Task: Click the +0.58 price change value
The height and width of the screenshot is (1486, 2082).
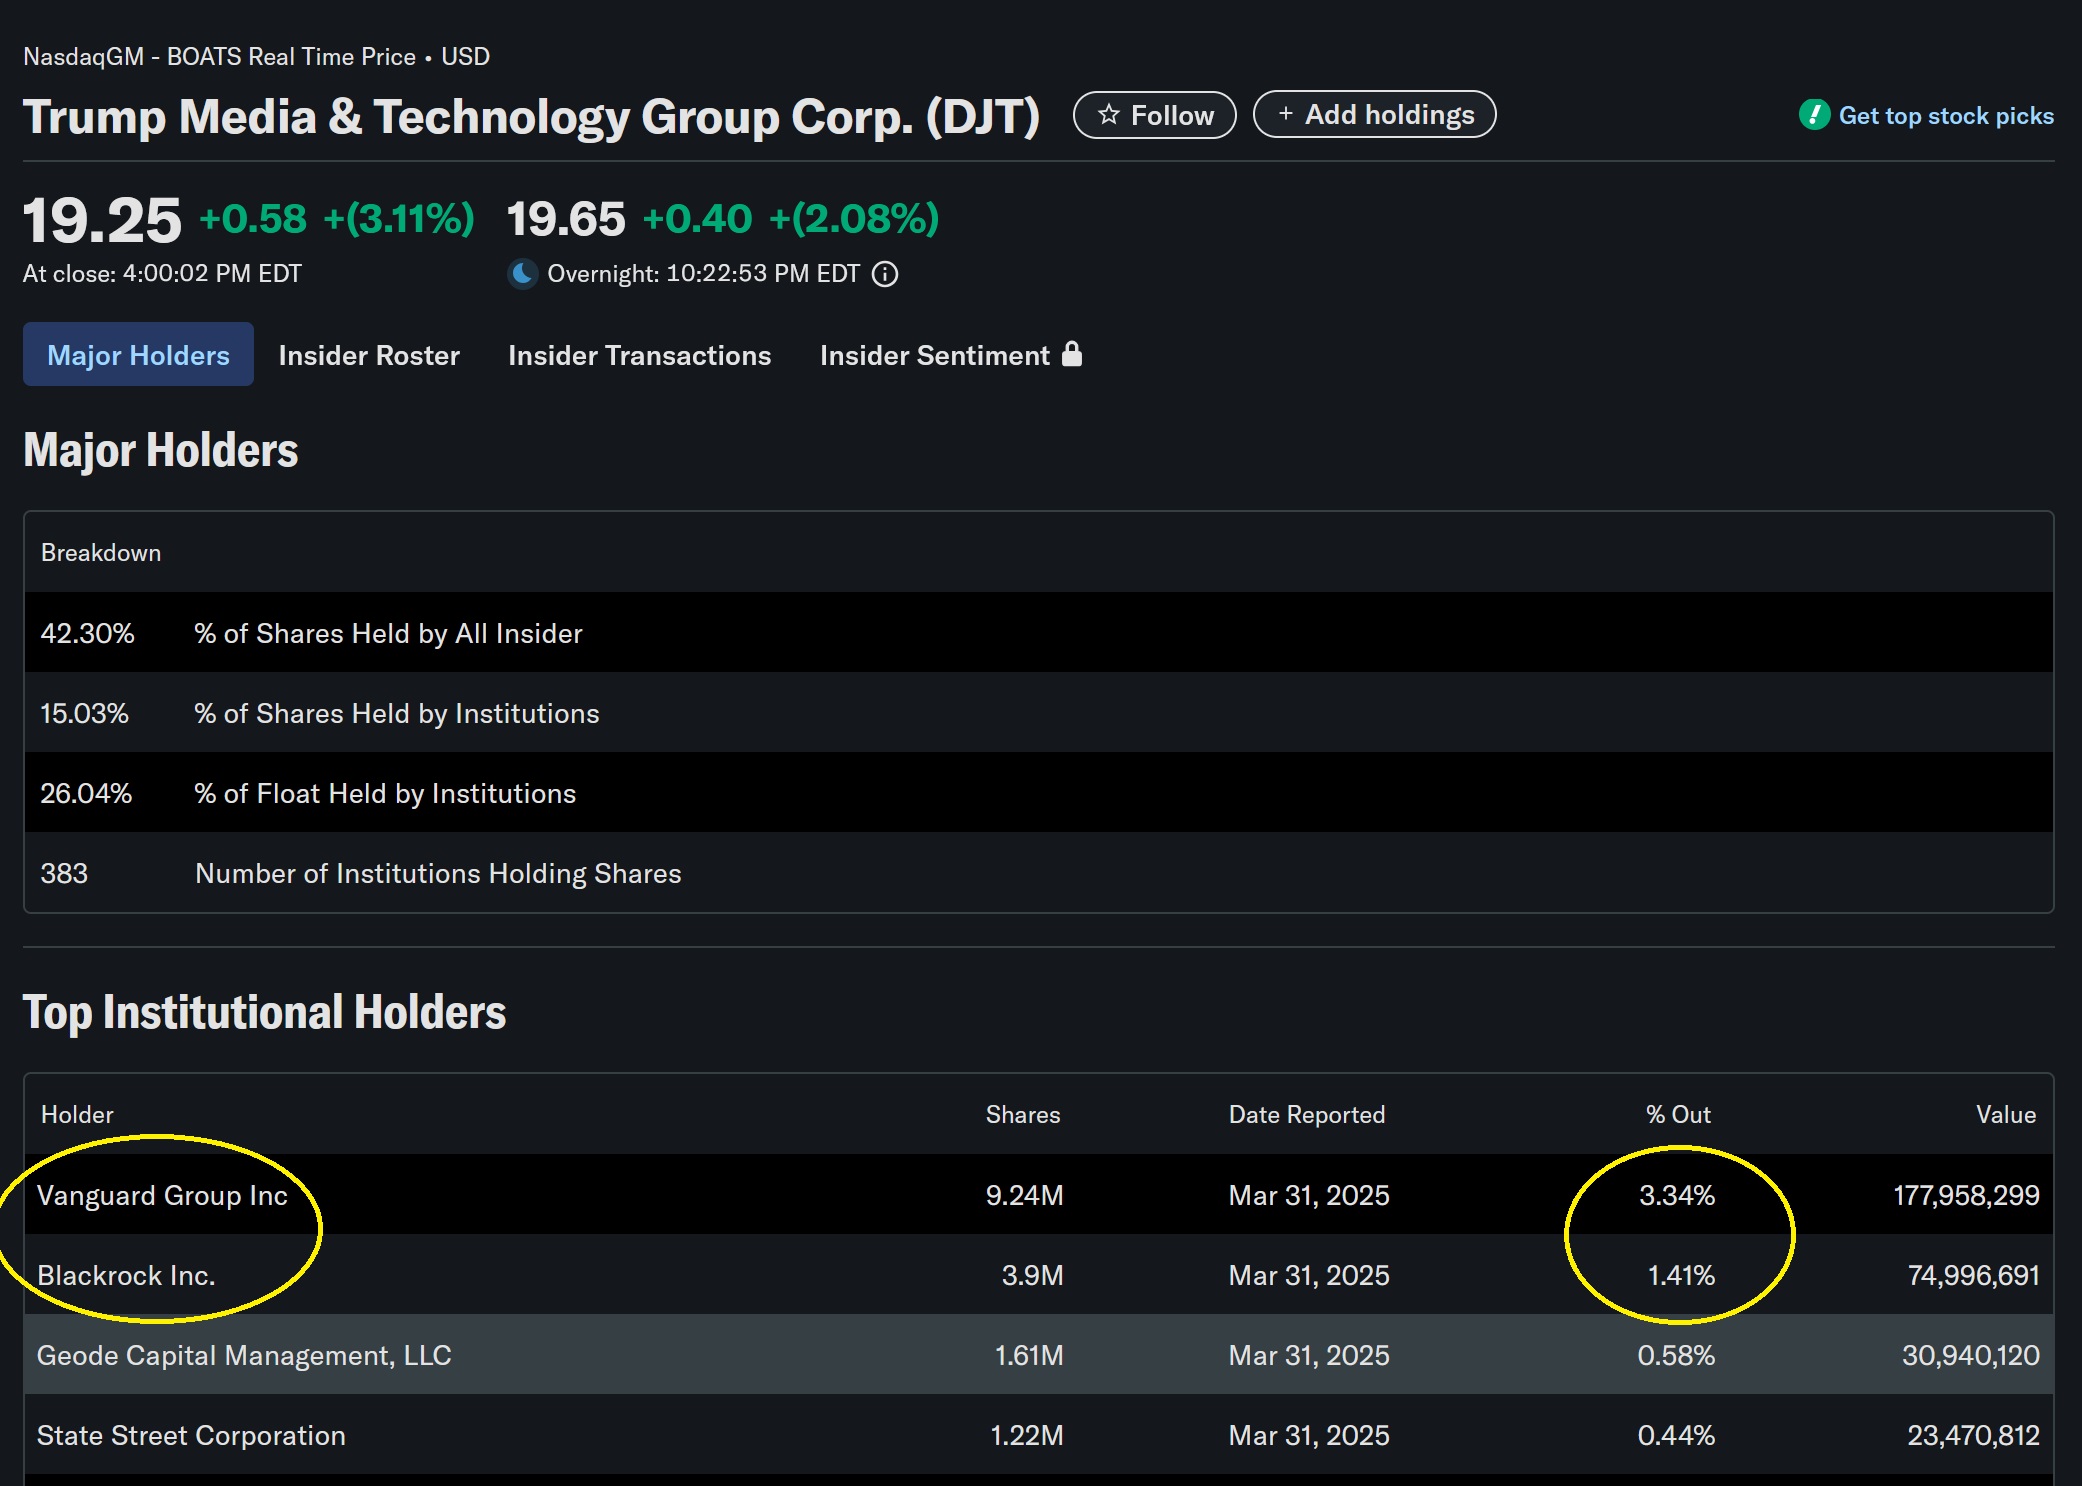Action: (x=253, y=219)
